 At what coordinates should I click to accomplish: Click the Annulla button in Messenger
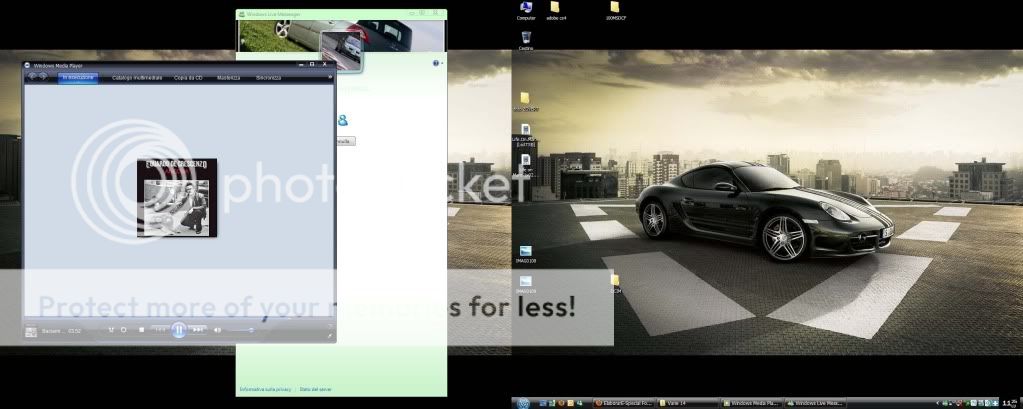(x=344, y=141)
